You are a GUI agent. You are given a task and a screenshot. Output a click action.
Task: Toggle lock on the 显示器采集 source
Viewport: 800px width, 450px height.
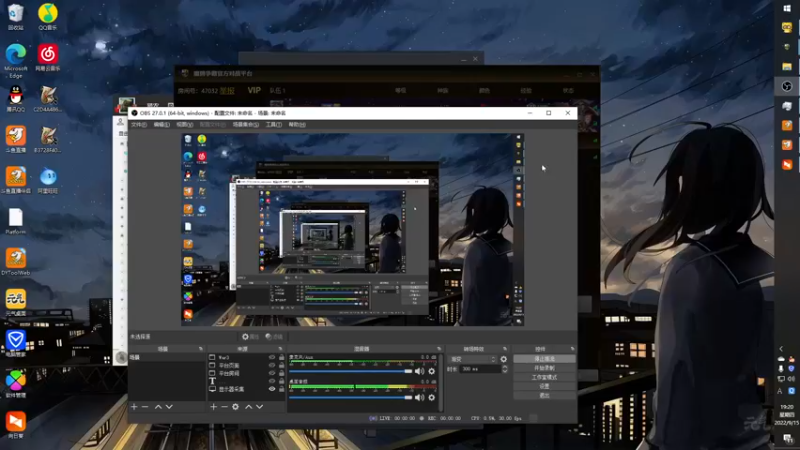coord(281,389)
